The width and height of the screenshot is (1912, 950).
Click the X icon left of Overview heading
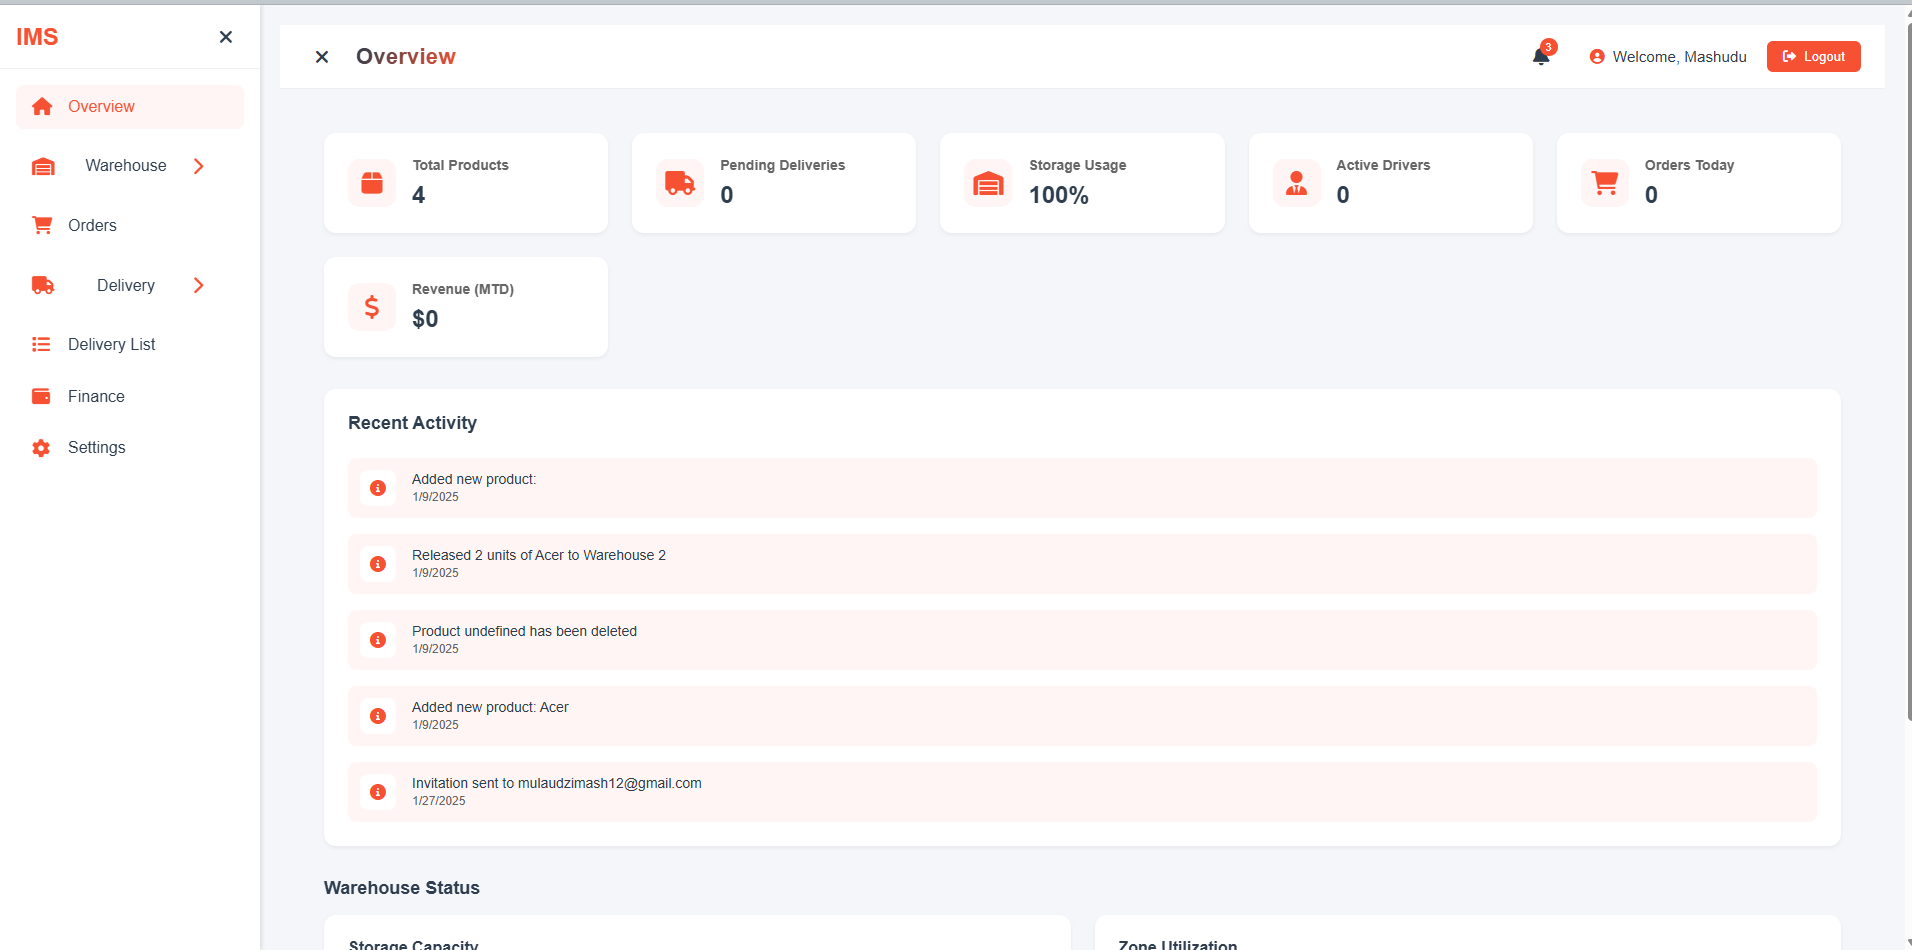click(x=322, y=57)
